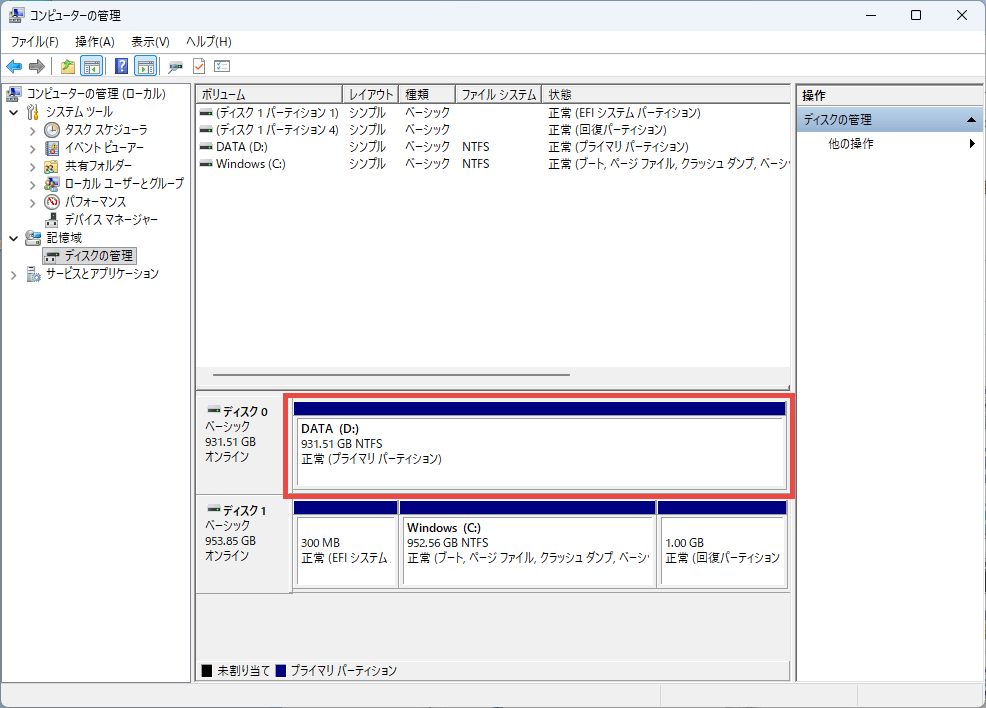
Task: Click the checklist settings toolbar icon
Action: tap(222, 67)
